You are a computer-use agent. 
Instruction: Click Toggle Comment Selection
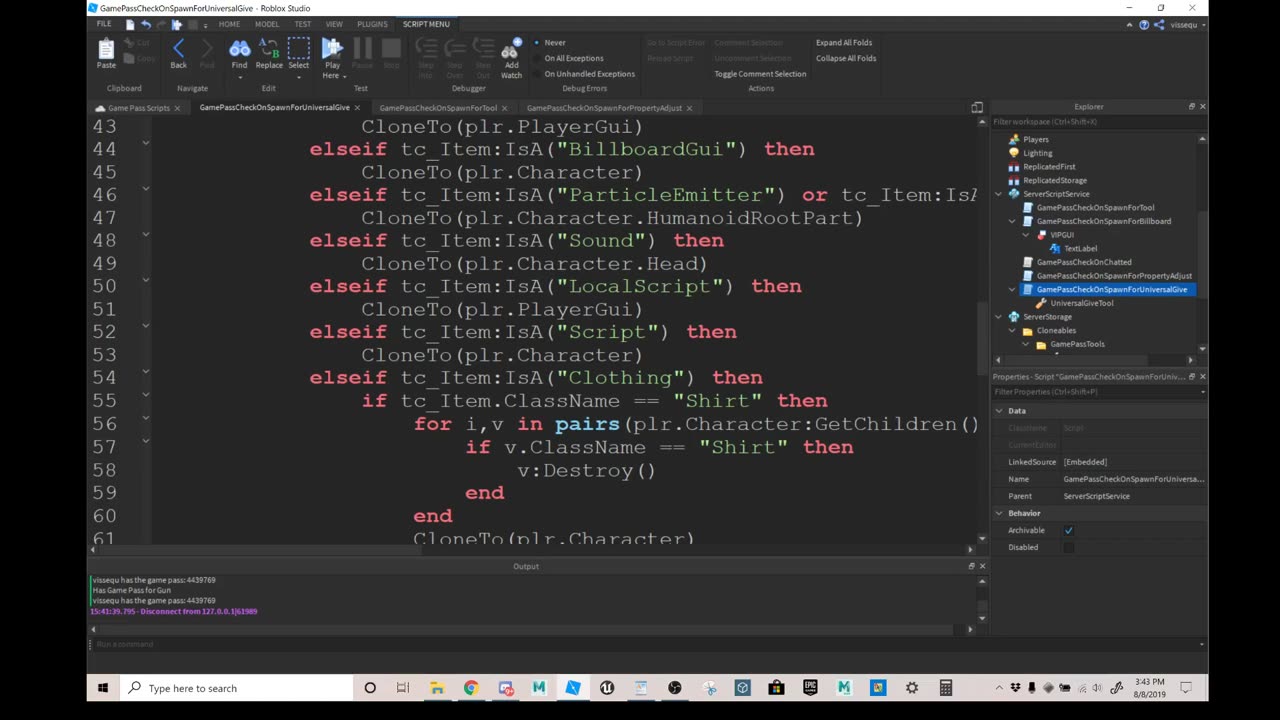[760, 74]
